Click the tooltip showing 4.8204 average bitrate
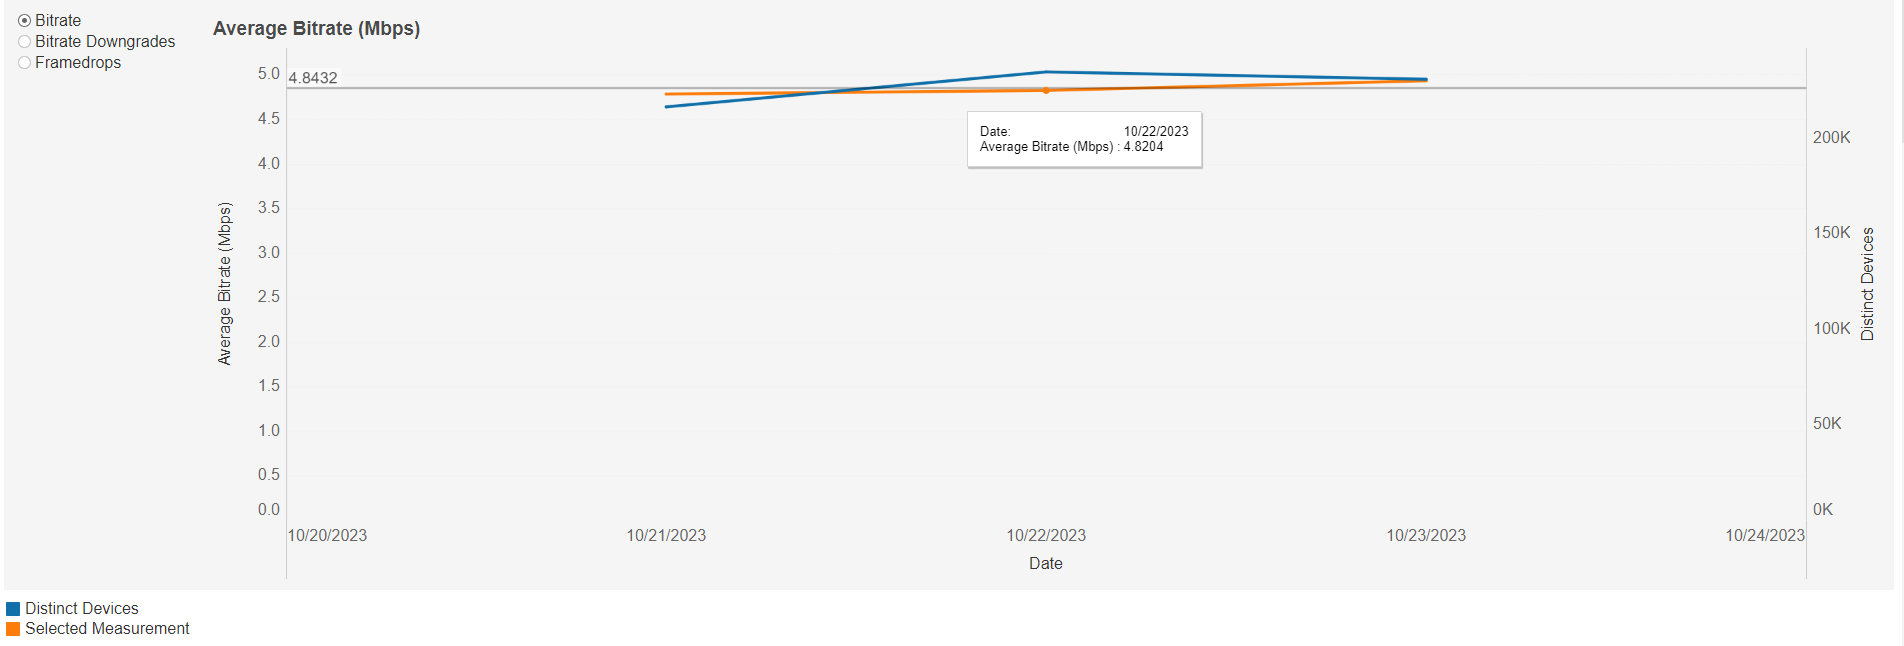 (x=1084, y=140)
